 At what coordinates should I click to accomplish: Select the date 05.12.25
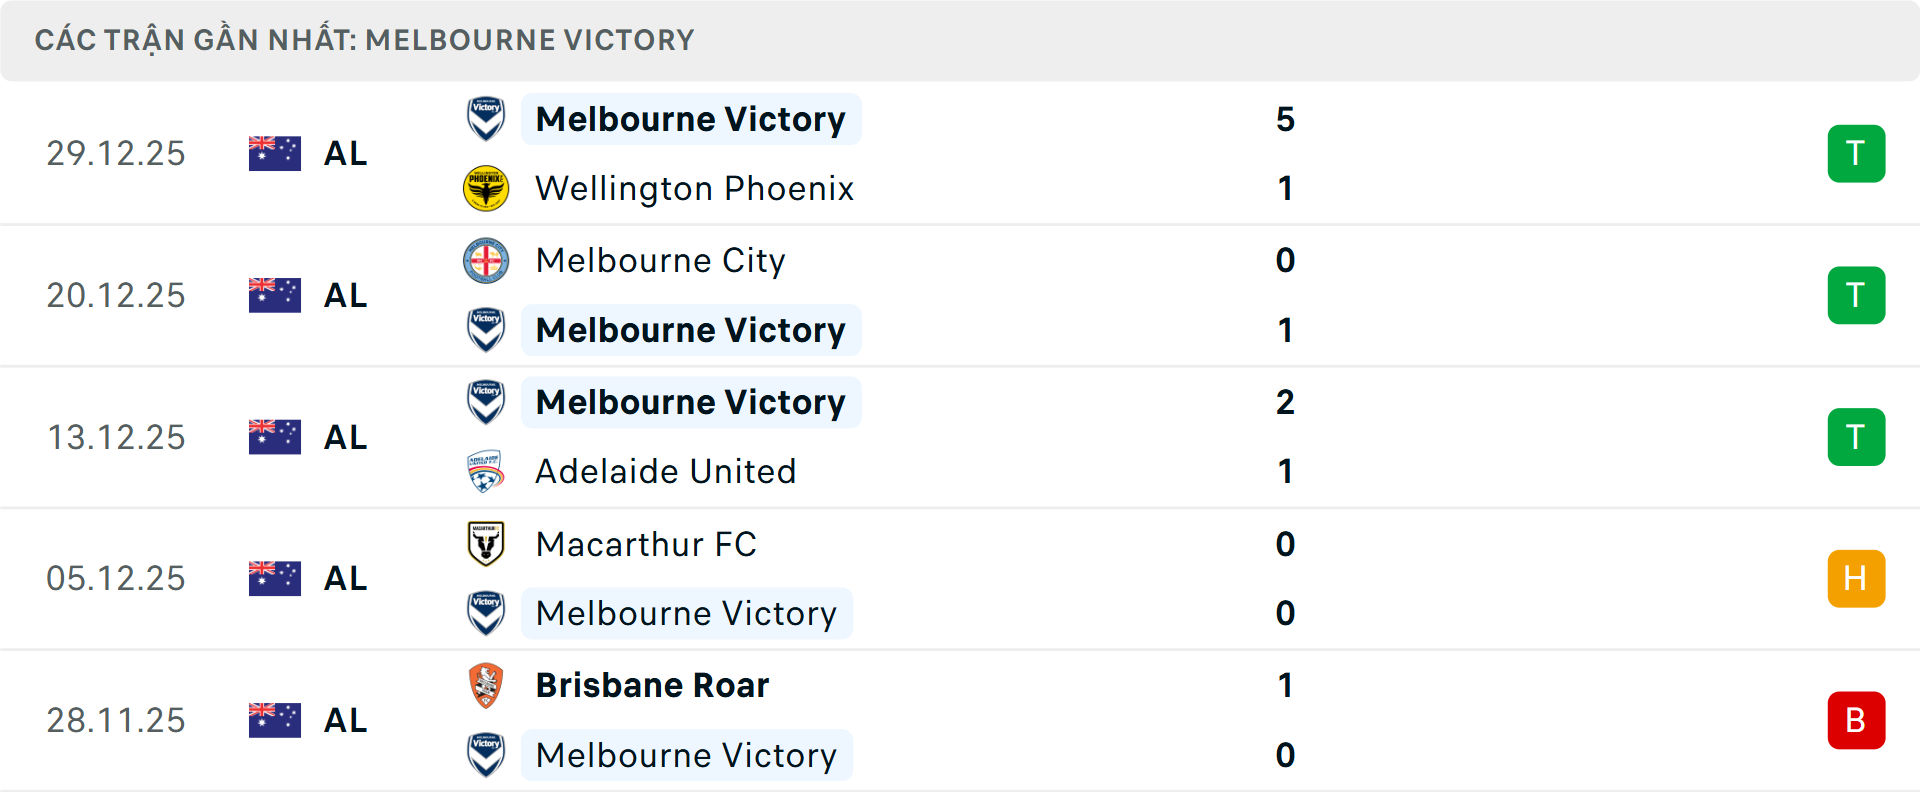coord(116,578)
